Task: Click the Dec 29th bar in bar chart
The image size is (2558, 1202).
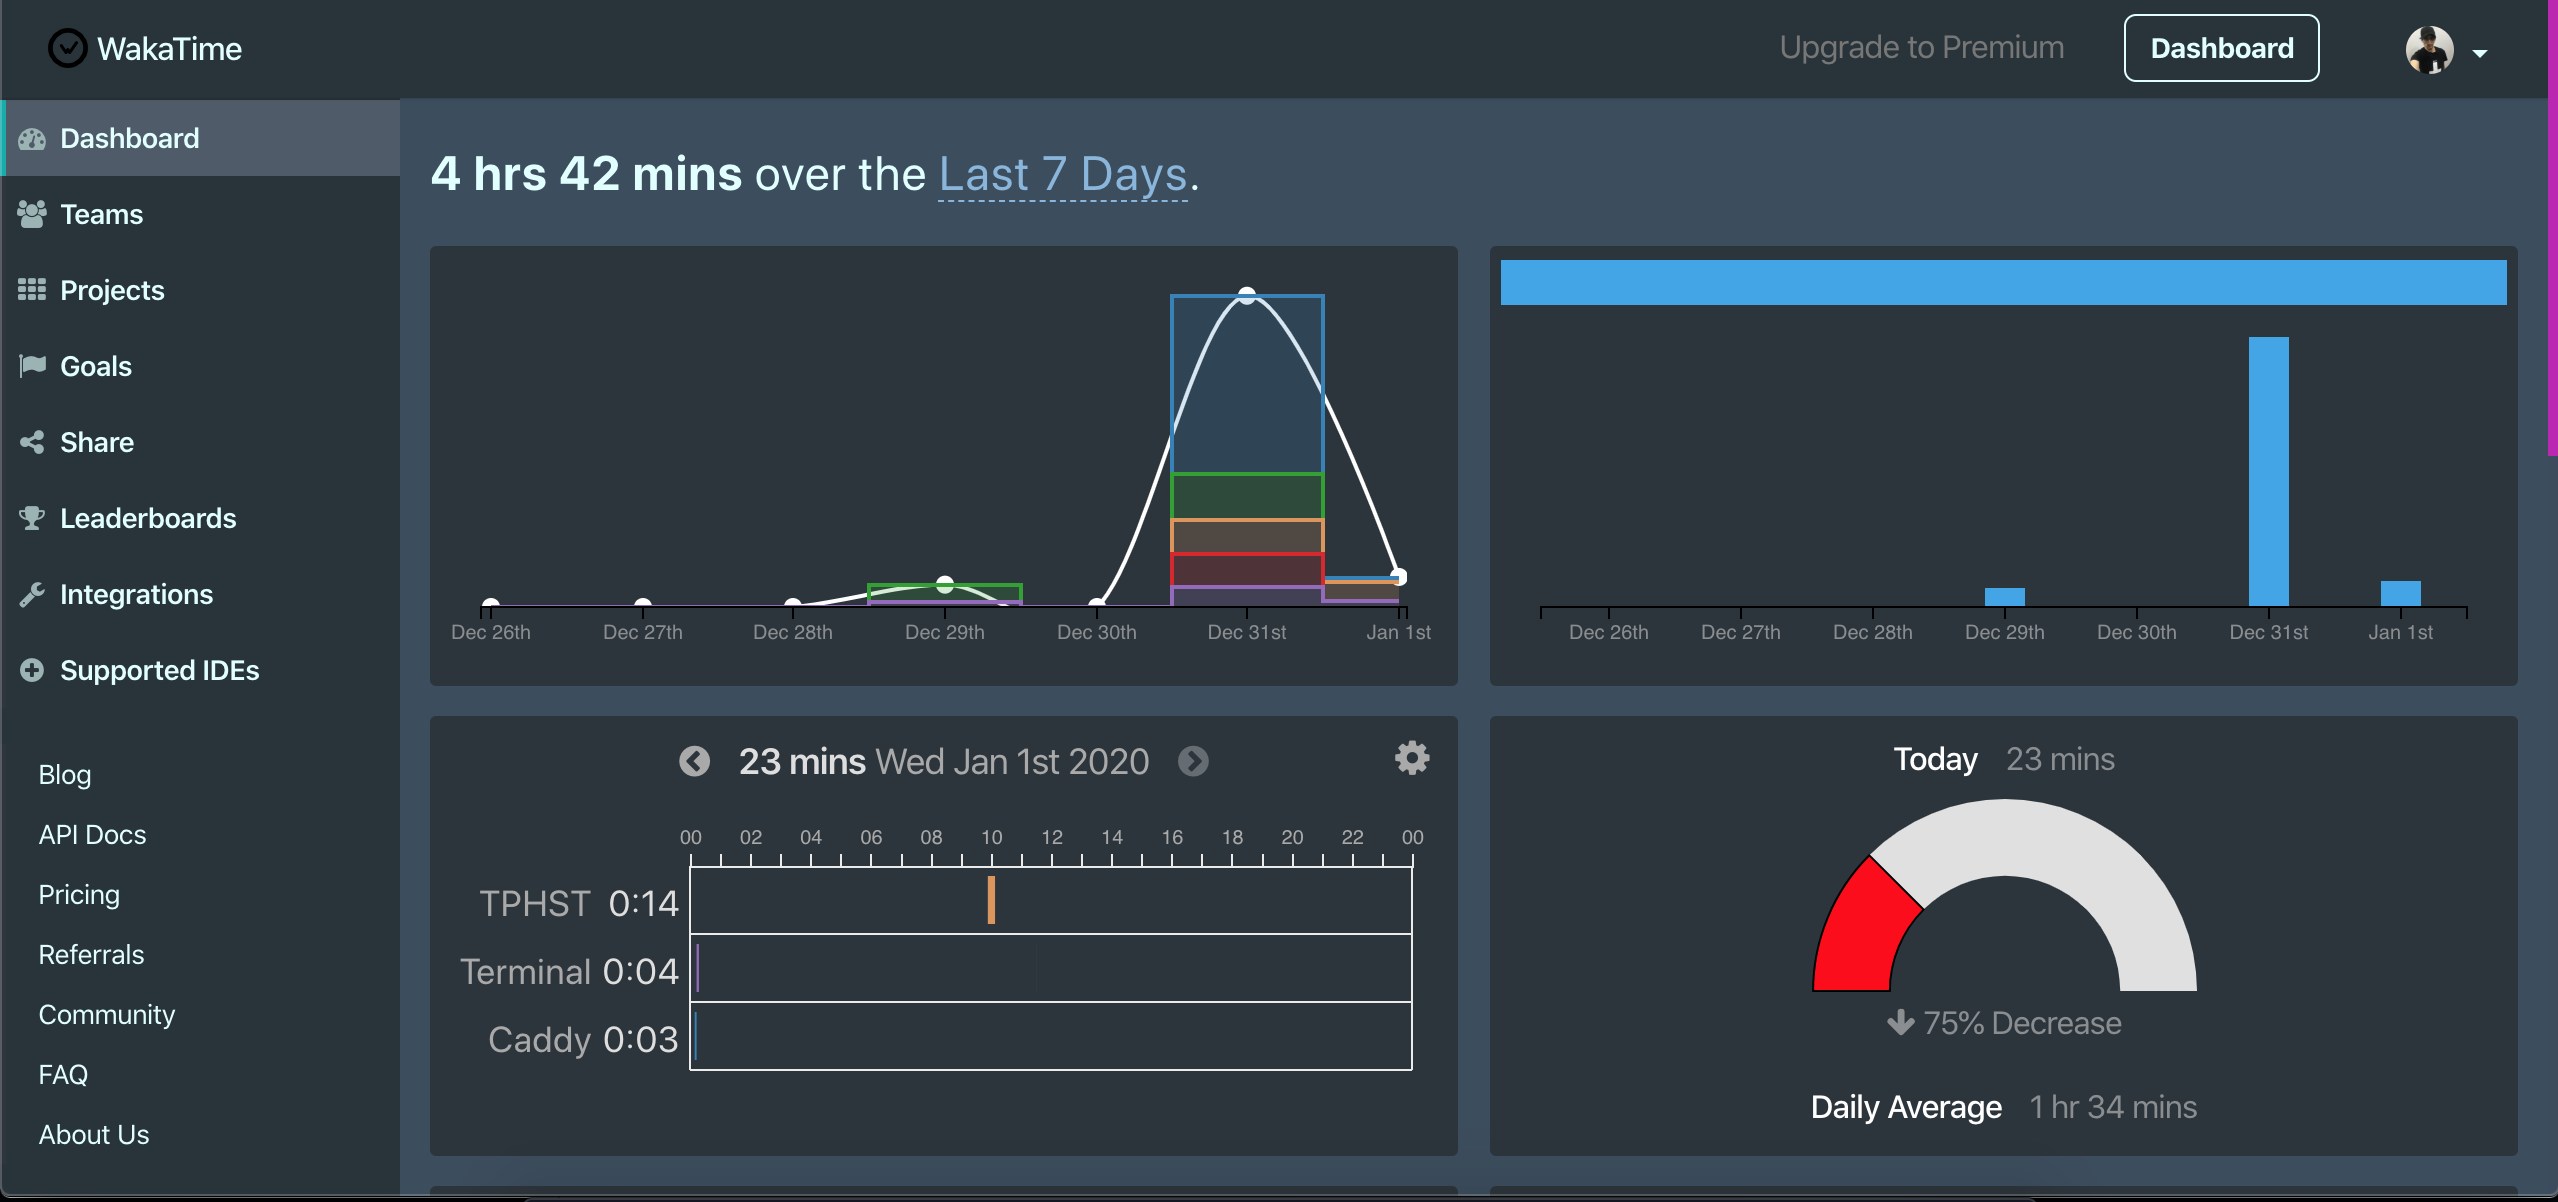Action: pyautogui.click(x=2004, y=597)
